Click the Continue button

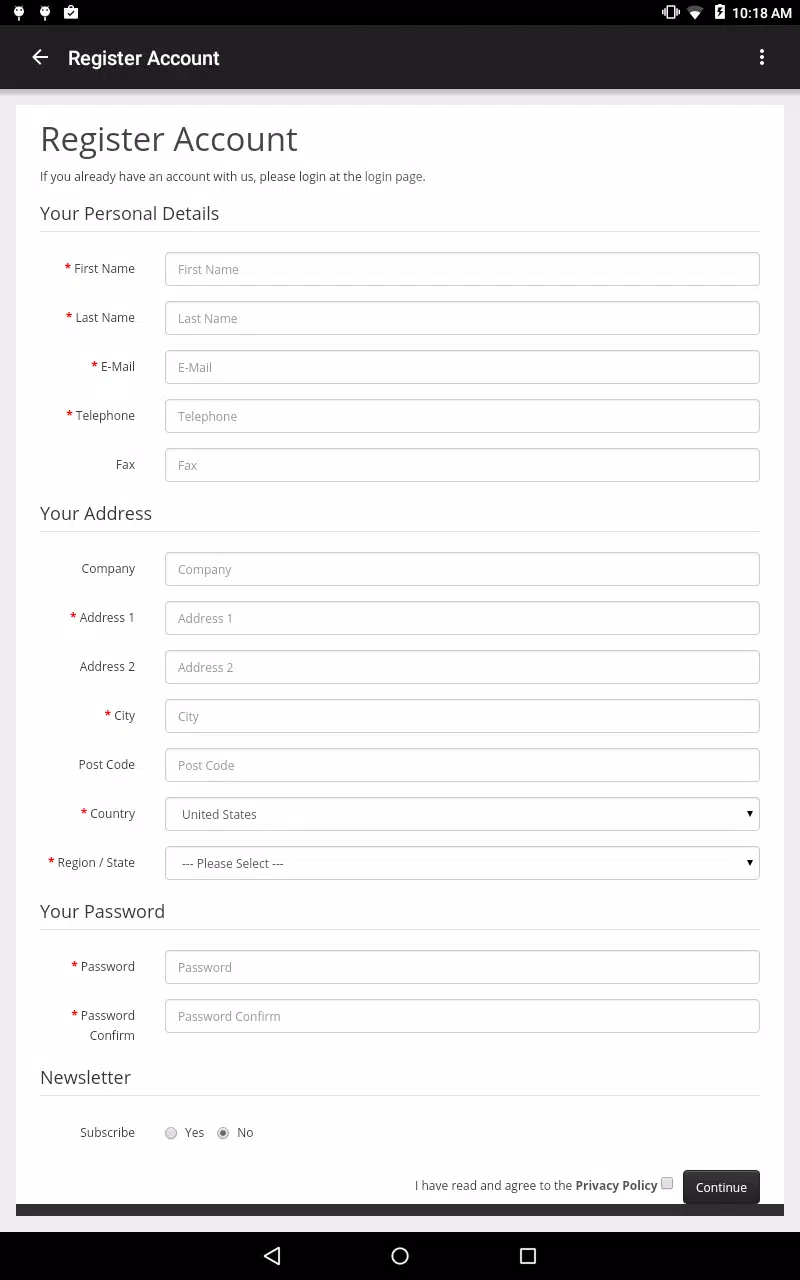coord(721,1187)
